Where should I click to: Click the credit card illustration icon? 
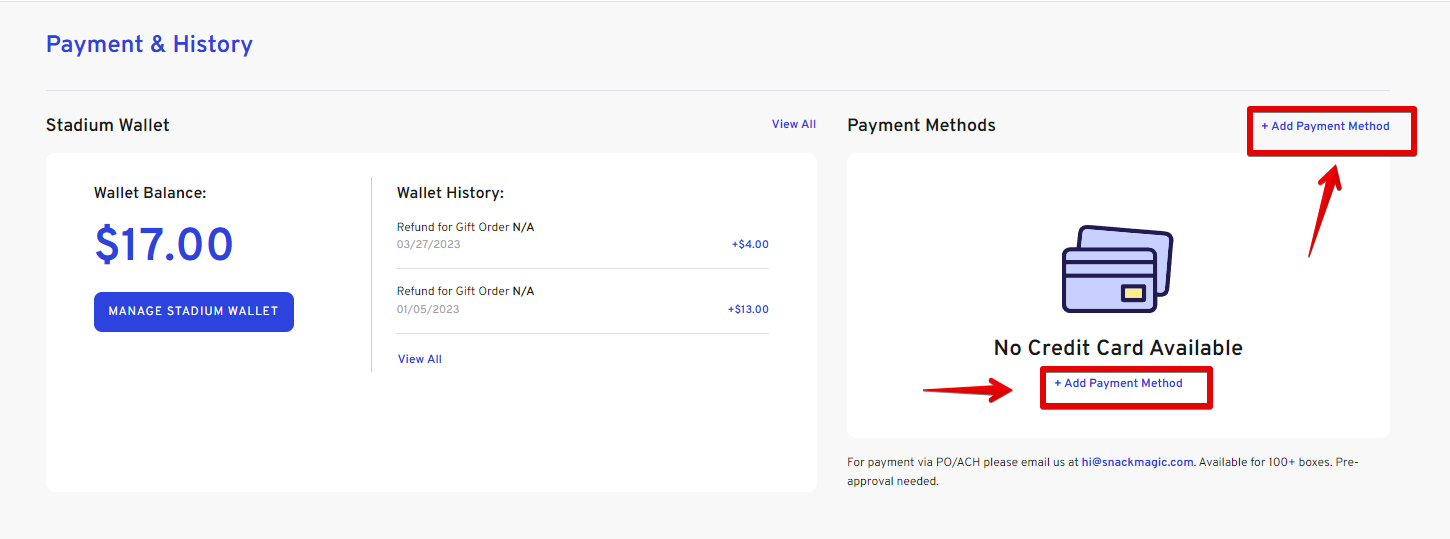(x=1117, y=268)
